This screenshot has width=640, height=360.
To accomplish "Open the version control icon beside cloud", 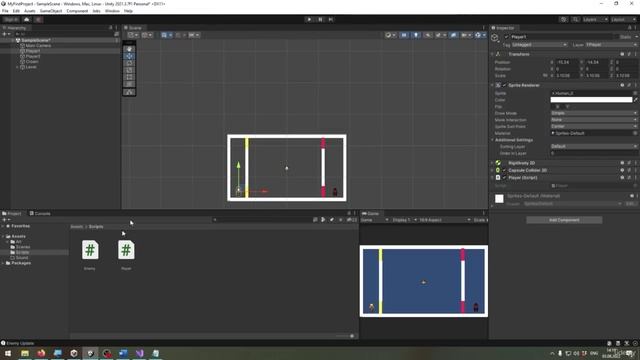I will tap(38, 20).
